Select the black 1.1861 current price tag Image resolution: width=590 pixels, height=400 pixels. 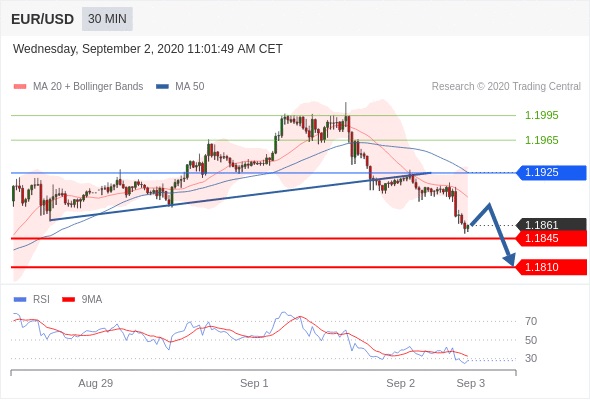click(552, 225)
